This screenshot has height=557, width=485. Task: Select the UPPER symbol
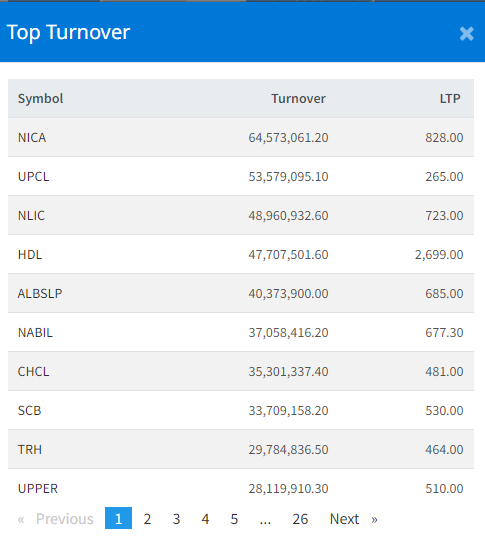[38, 489]
